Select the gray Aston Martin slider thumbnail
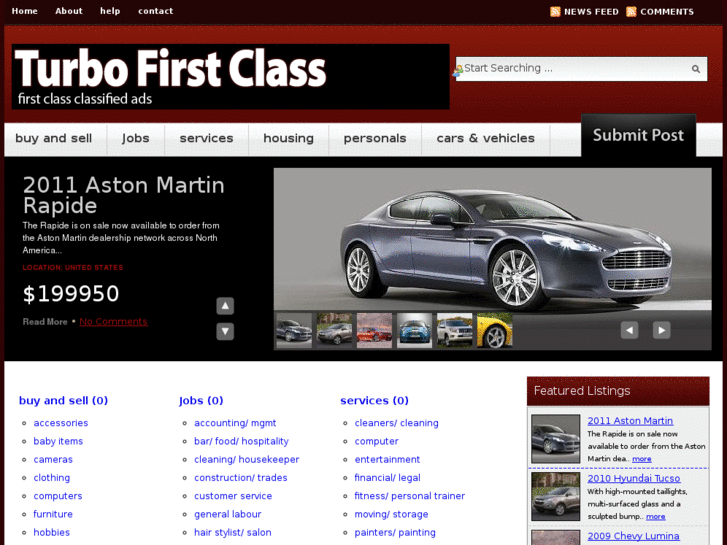727x545 pixels. point(294,330)
